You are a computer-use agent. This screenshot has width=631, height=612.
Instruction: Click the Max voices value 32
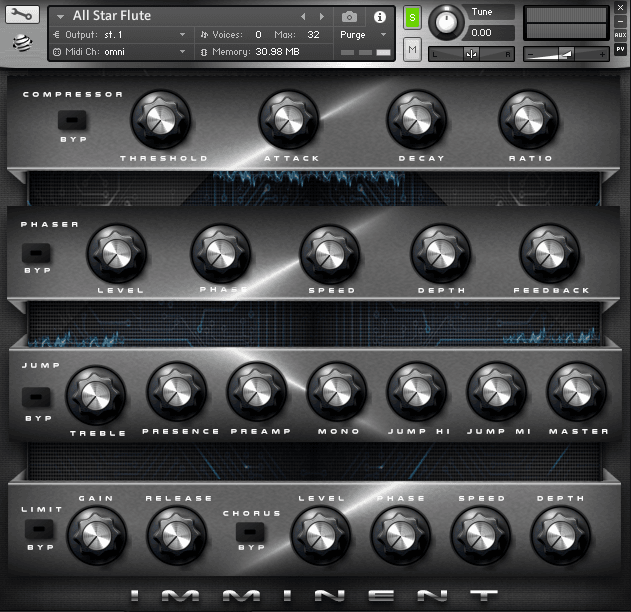point(313,35)
